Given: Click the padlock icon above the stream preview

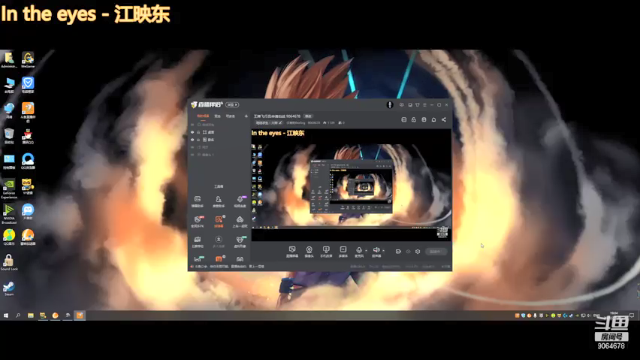Looking at the screenshot, I should point(413,120).
